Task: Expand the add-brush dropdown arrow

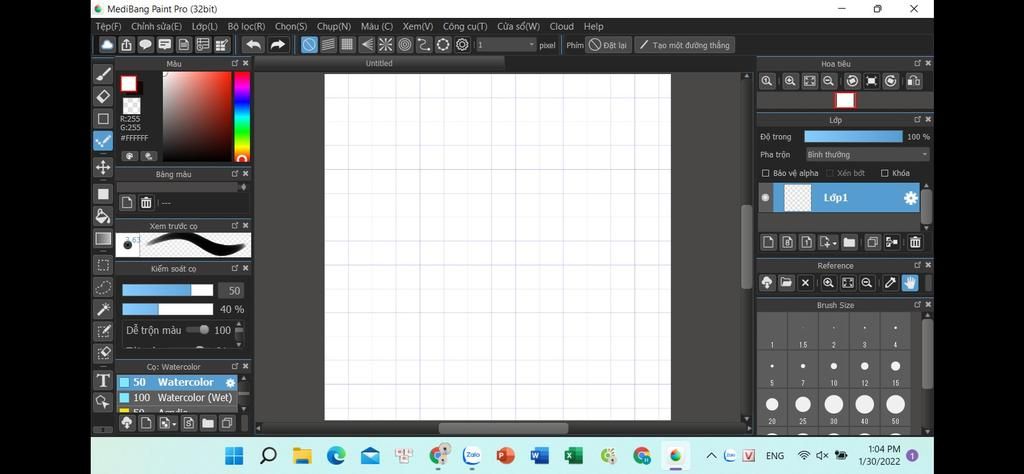Action: [x=174, y=424]
